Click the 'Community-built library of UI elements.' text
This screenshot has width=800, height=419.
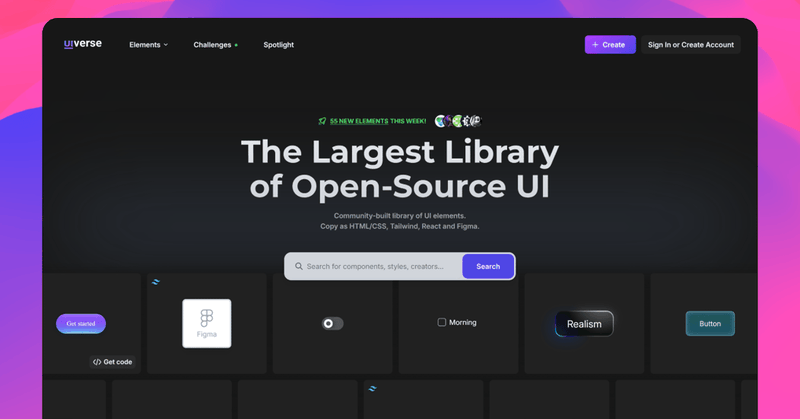coord(399,215)
